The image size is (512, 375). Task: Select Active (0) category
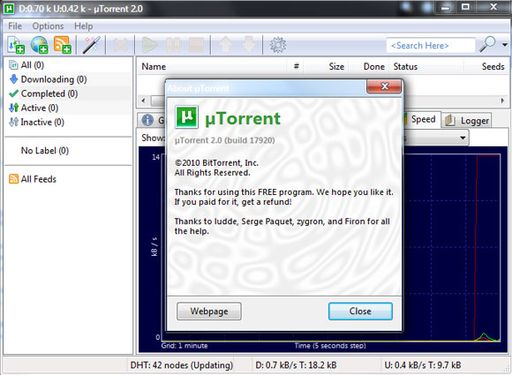click(x=34, y=108)
